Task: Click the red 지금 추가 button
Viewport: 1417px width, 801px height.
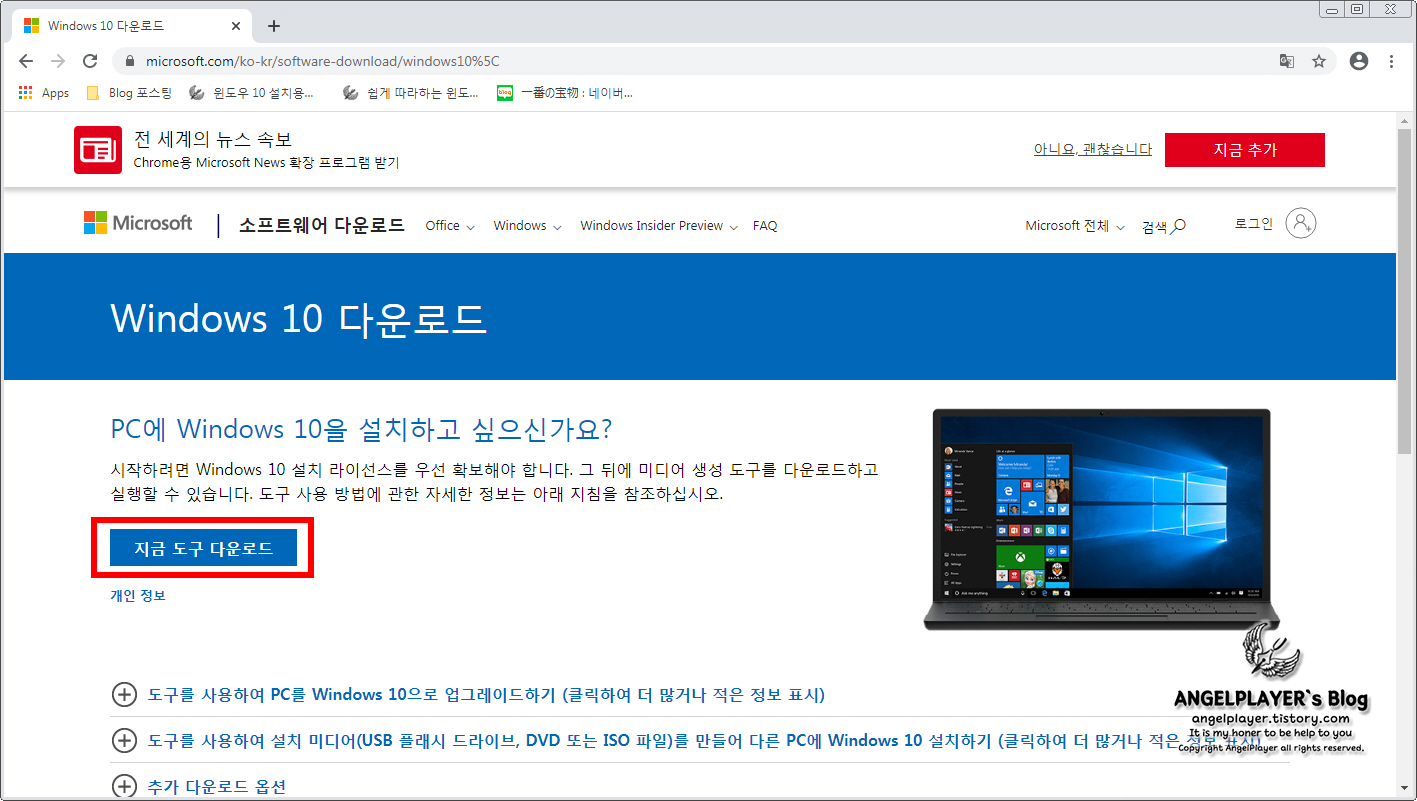Action: tap(1245, 150)
